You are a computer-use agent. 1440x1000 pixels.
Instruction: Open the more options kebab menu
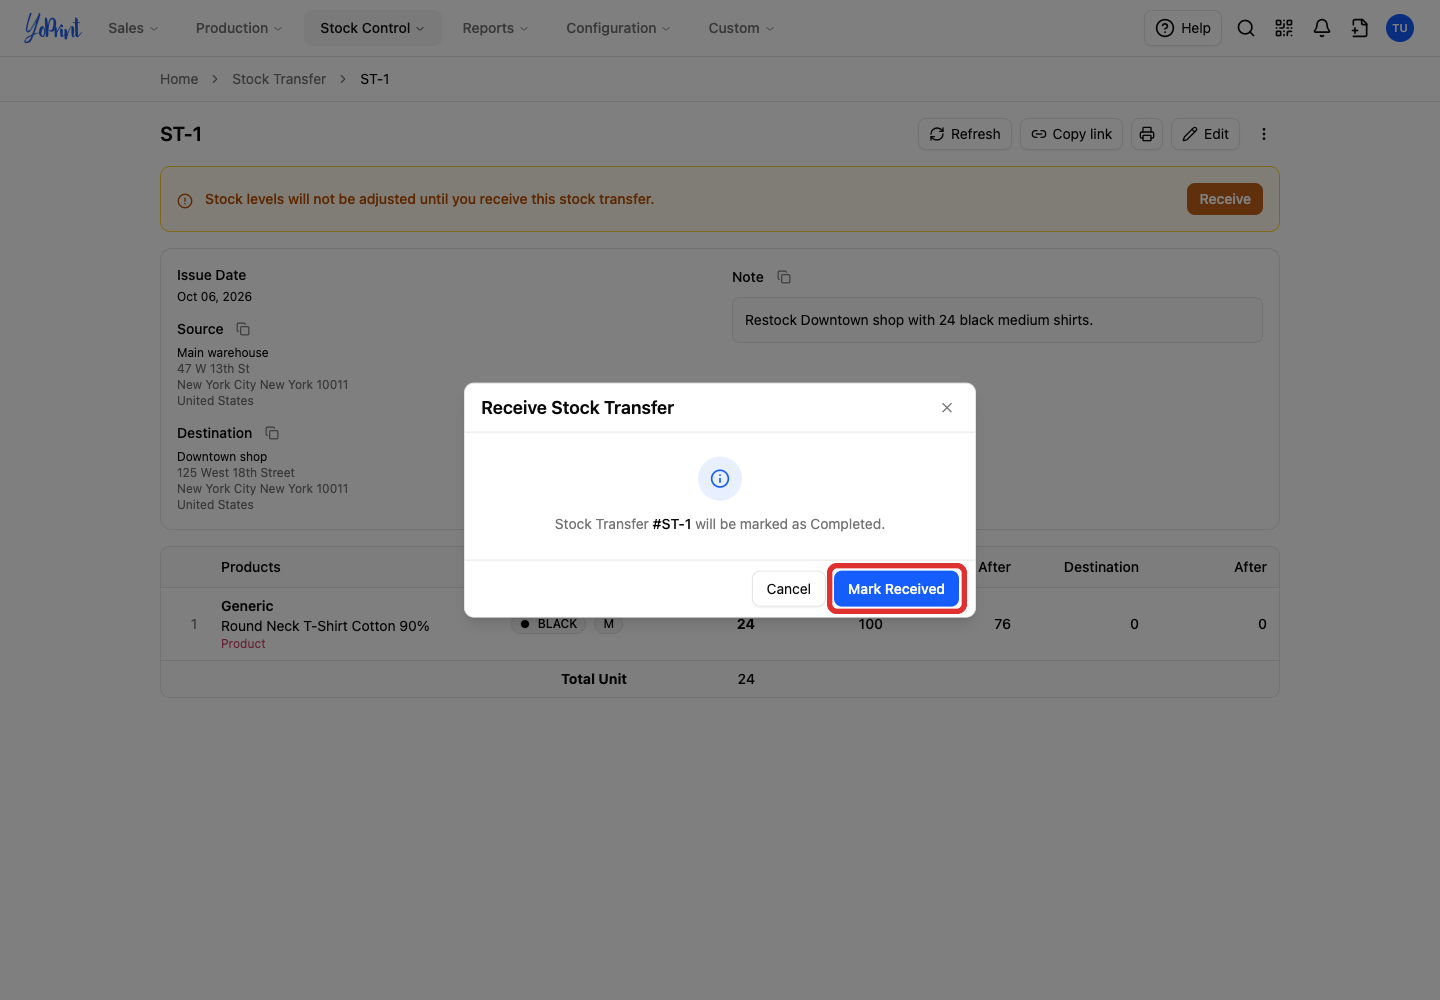[1264, 134]
